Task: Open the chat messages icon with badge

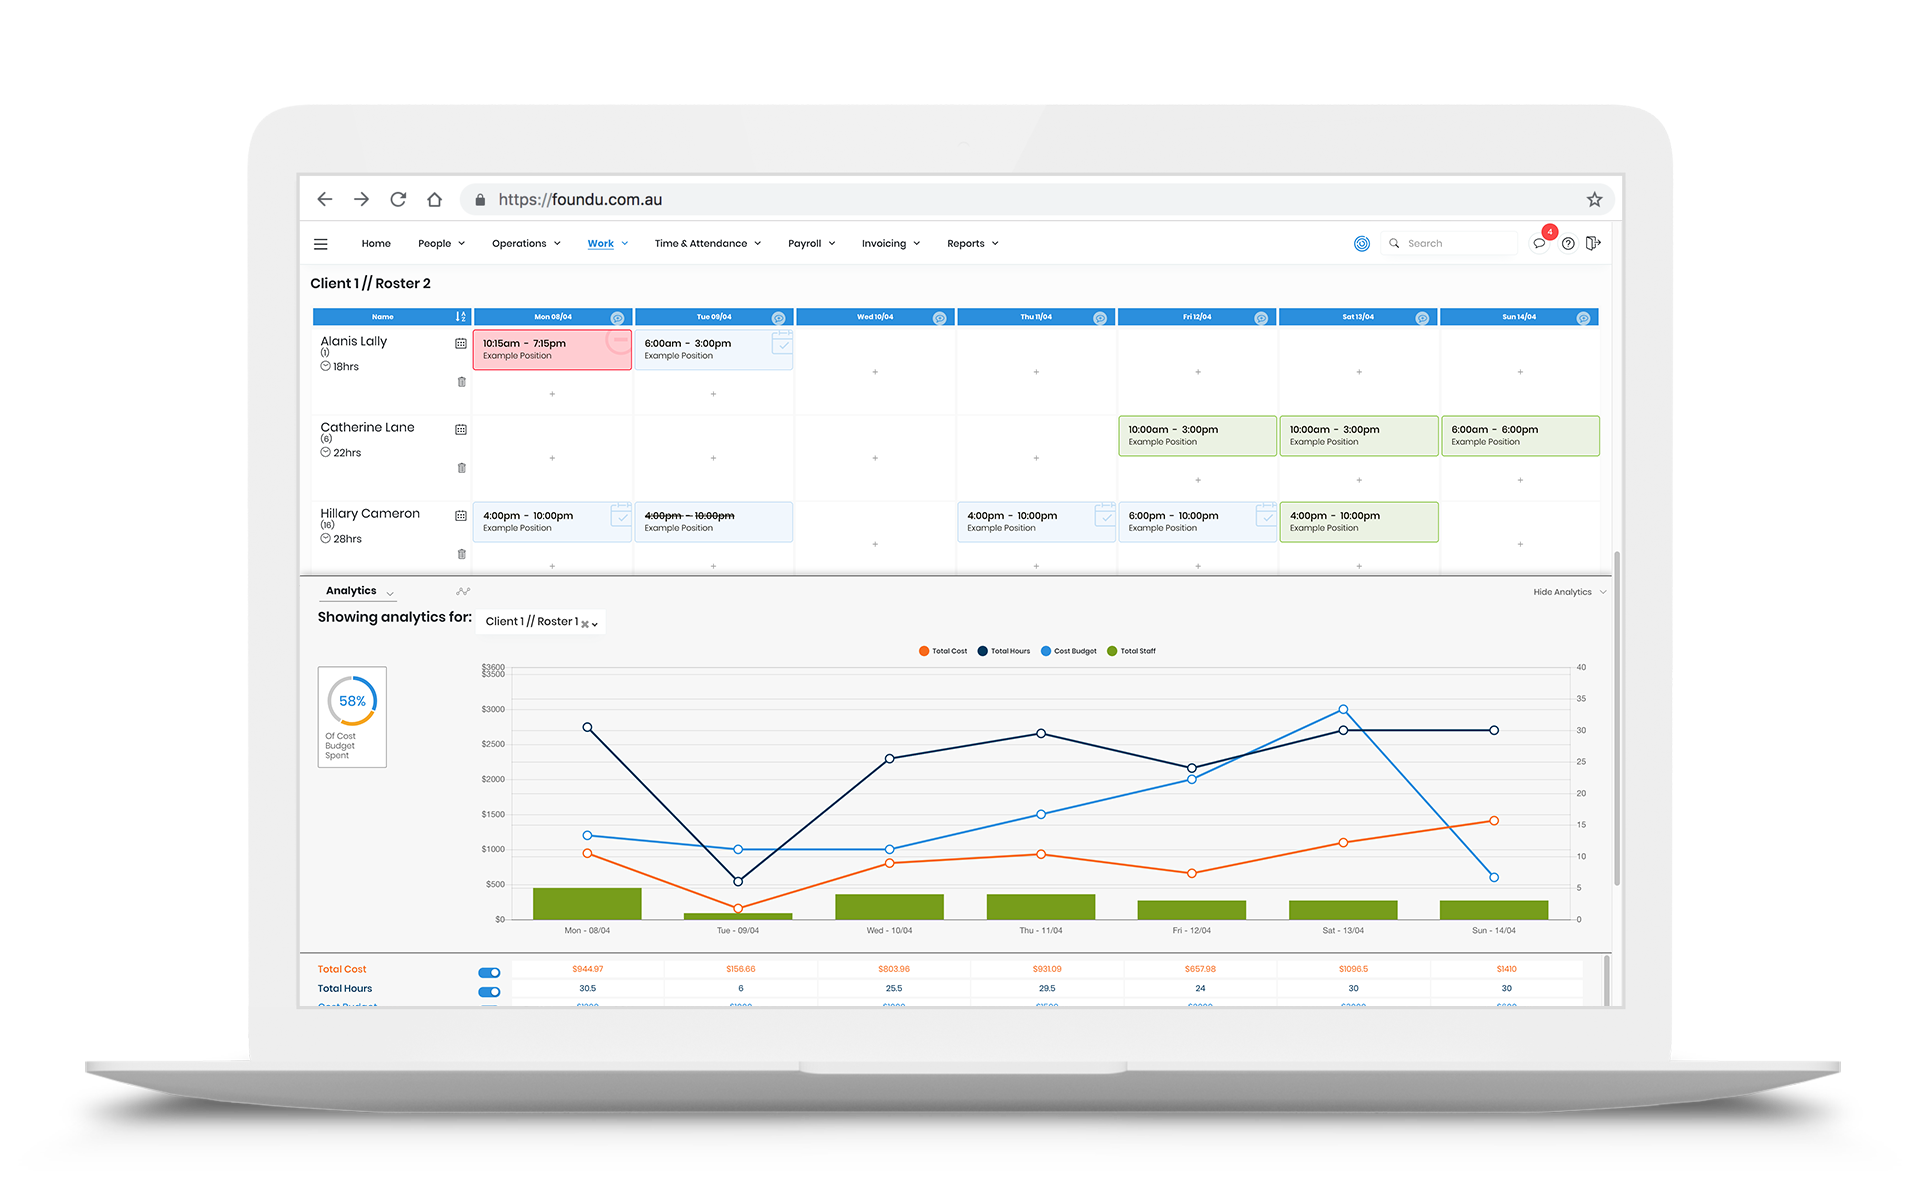Action: coord(1540,243)
